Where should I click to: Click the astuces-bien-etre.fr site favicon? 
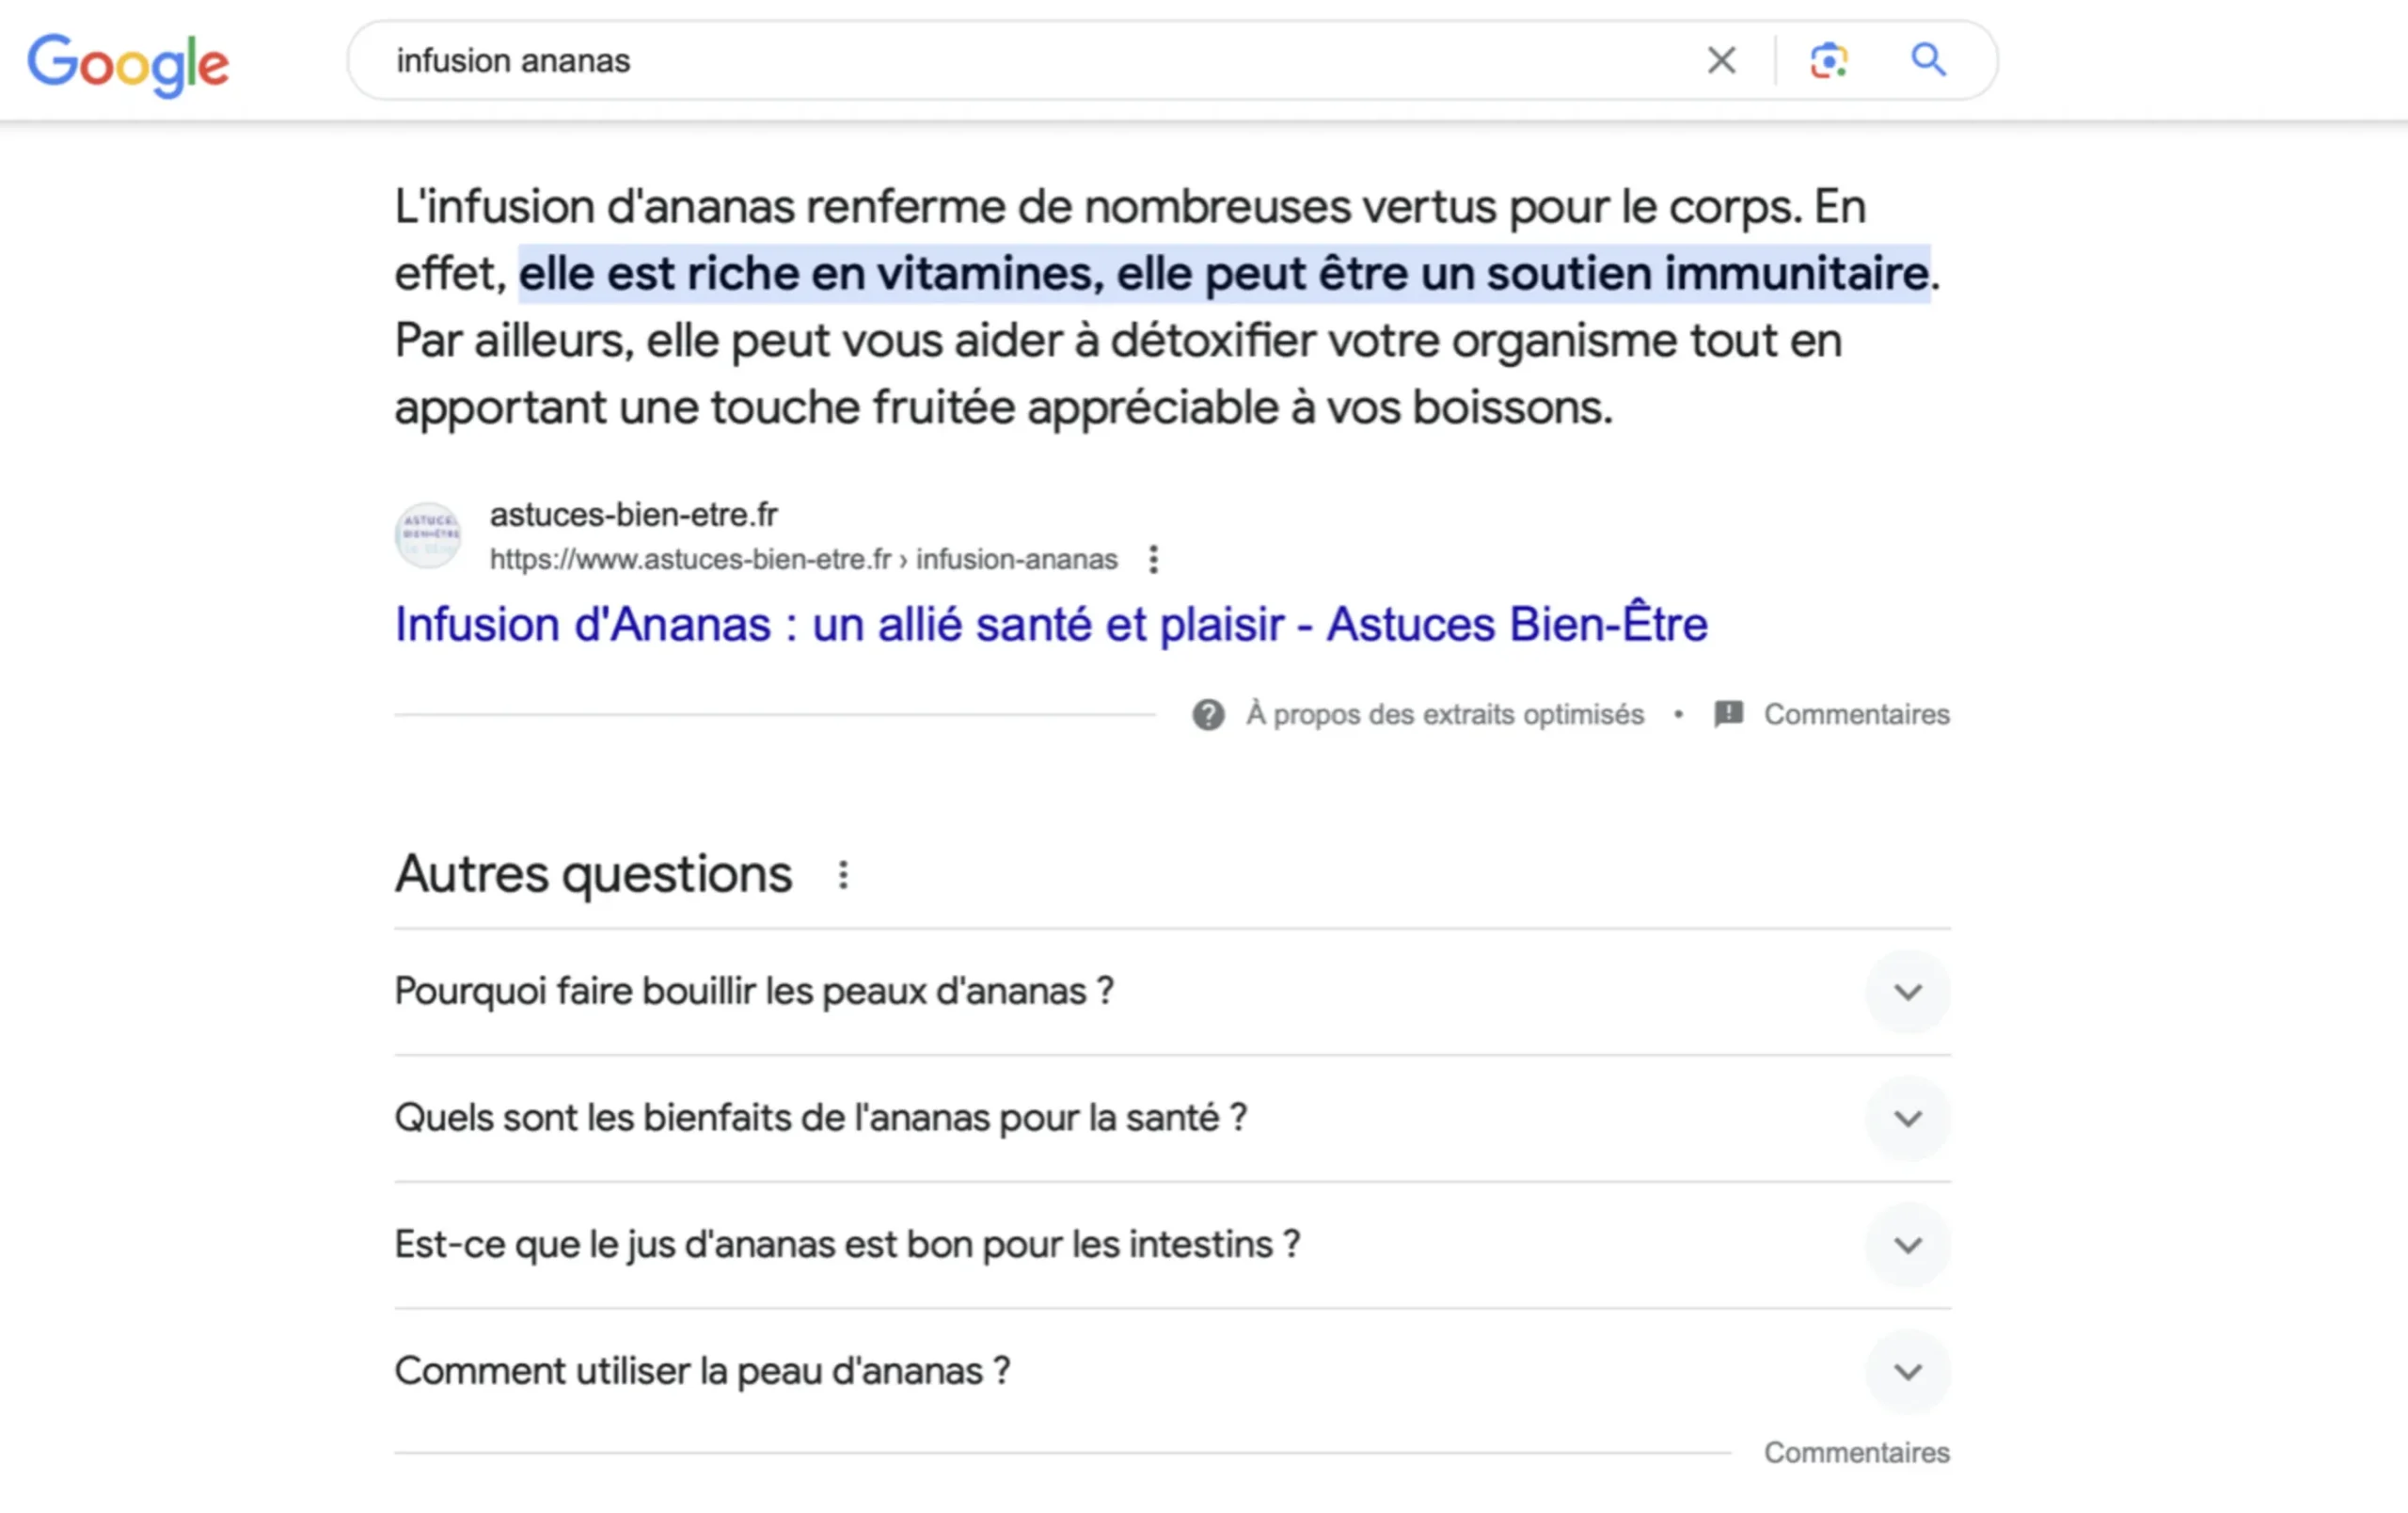click(x=428, y=535)
